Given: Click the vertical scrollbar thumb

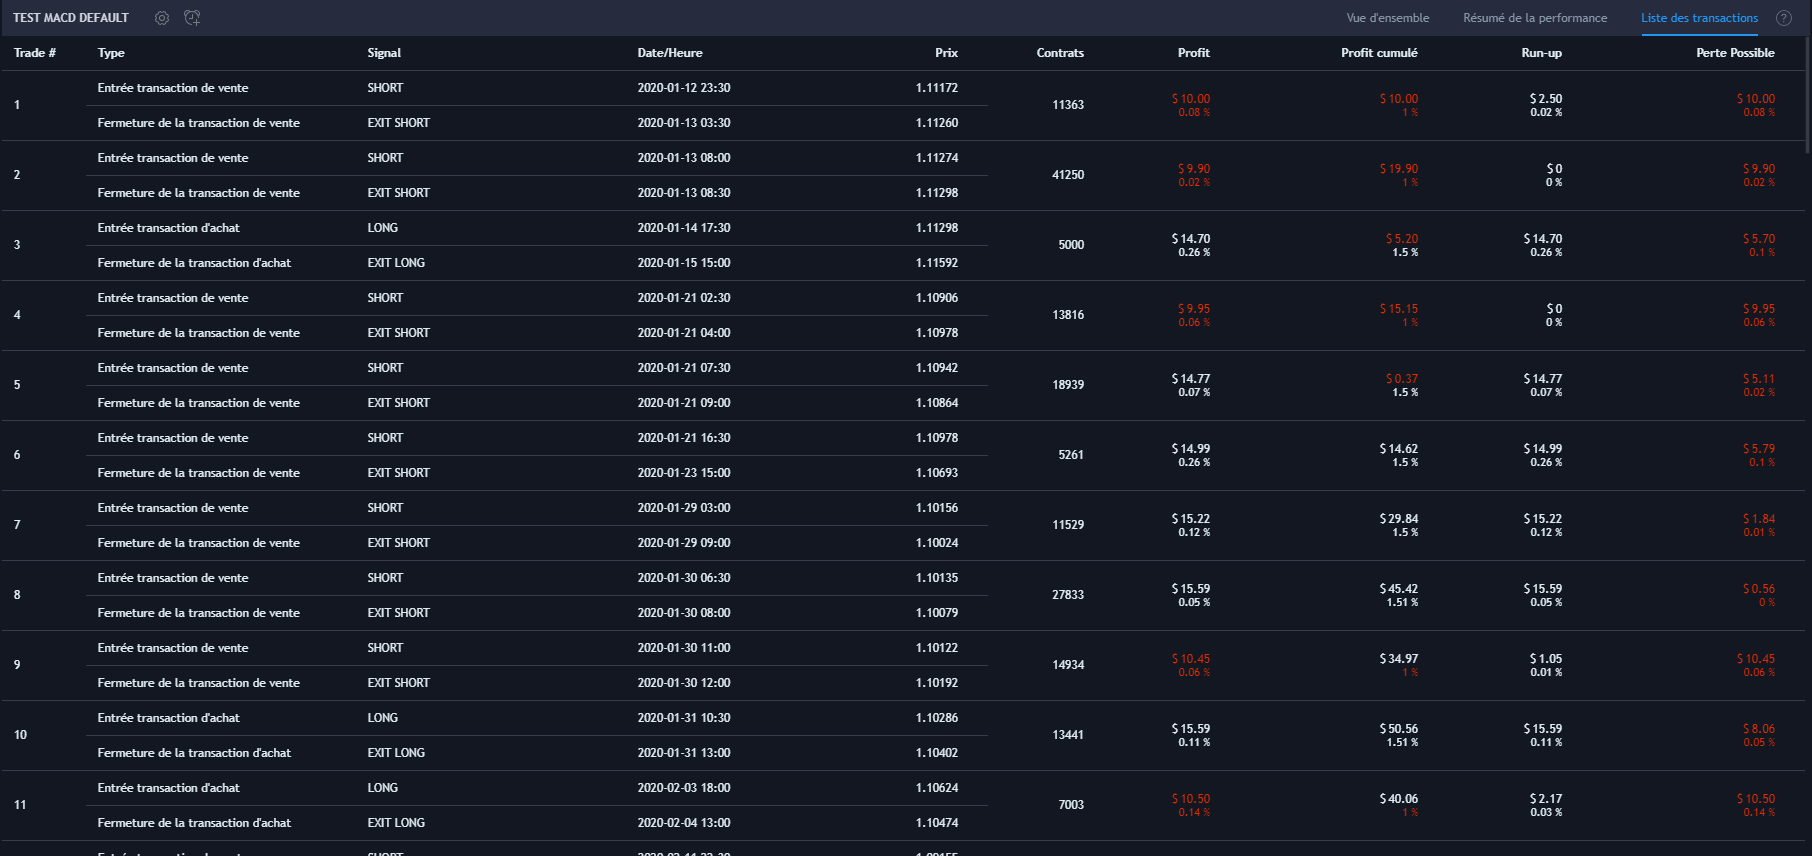Looking at the screenshot, I should pyautogui.click(x=1807, y=95).
